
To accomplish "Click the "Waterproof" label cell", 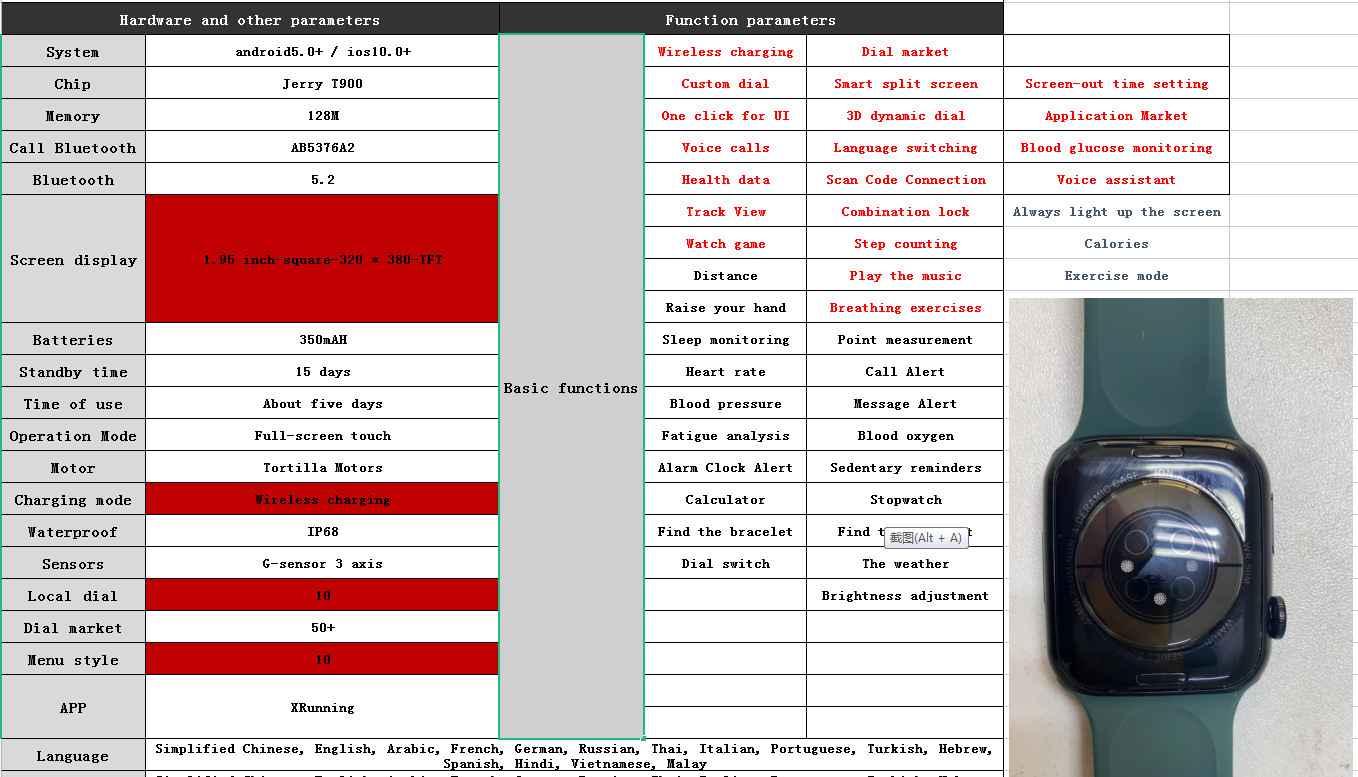I will click(x=73, y=532).
